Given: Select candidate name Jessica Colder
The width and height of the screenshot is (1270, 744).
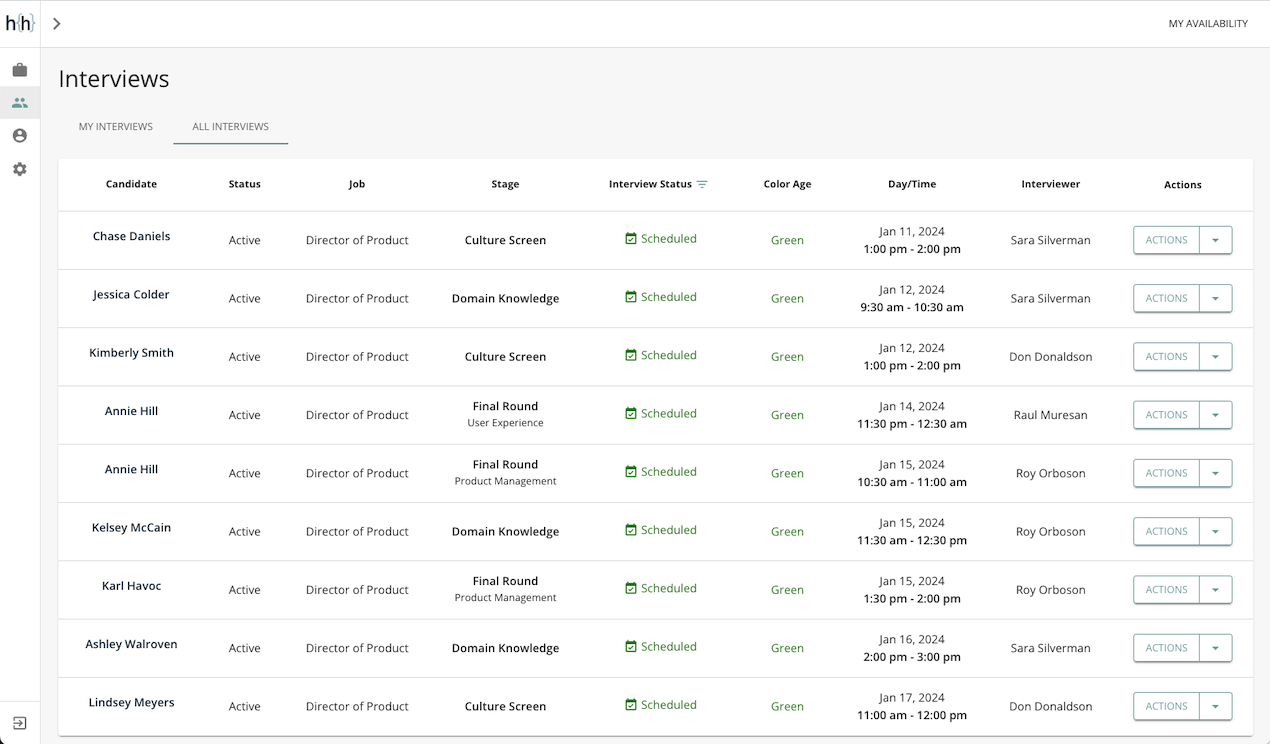Looking at the screenshot, I should click(x=131, y=294).
